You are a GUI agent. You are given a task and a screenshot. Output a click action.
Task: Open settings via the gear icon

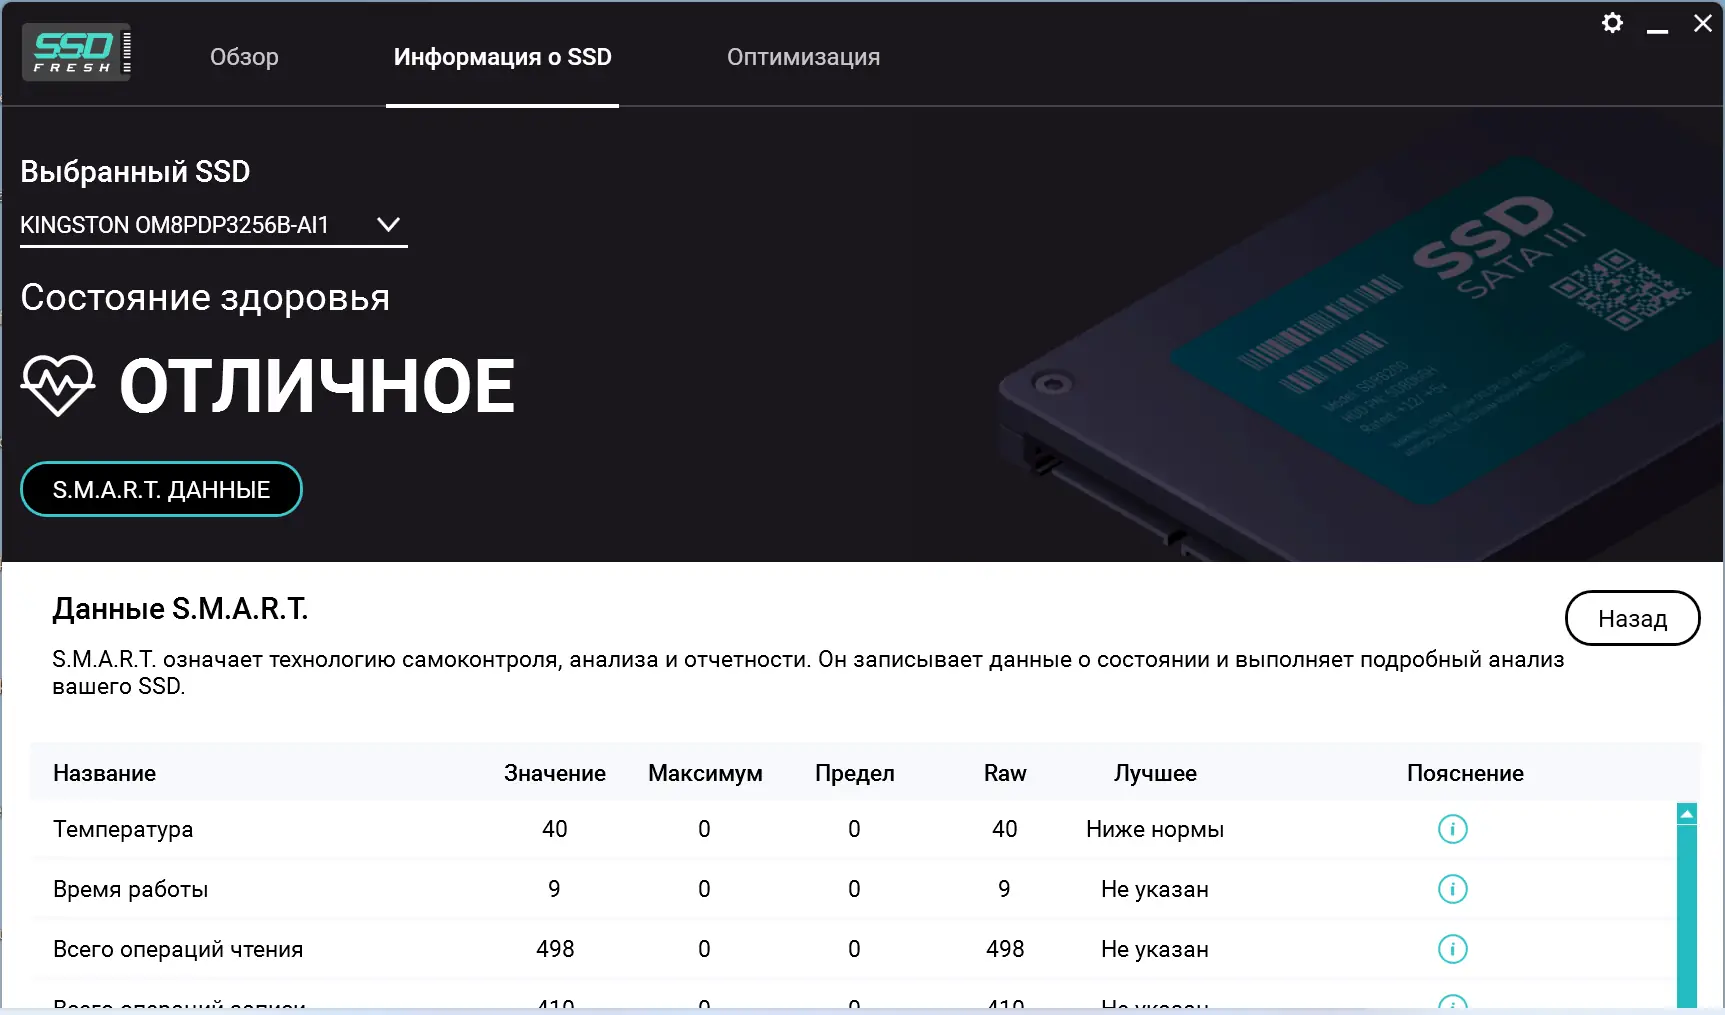click(x=1612, y=23)
